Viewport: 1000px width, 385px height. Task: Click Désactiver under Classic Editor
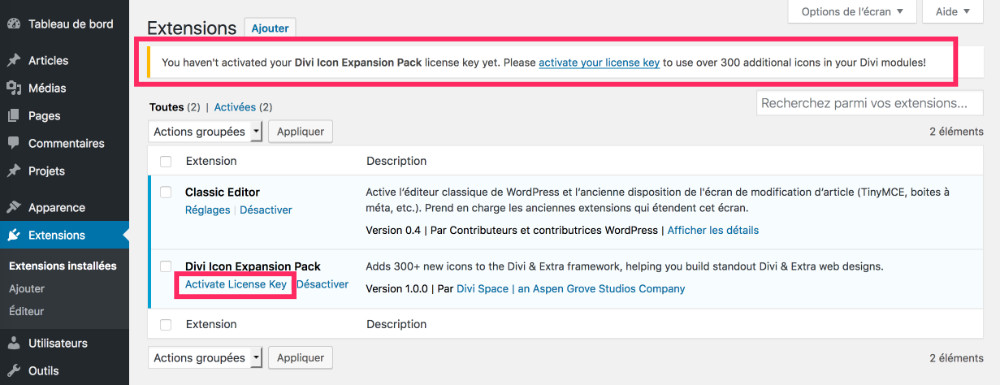coord(266,210)
